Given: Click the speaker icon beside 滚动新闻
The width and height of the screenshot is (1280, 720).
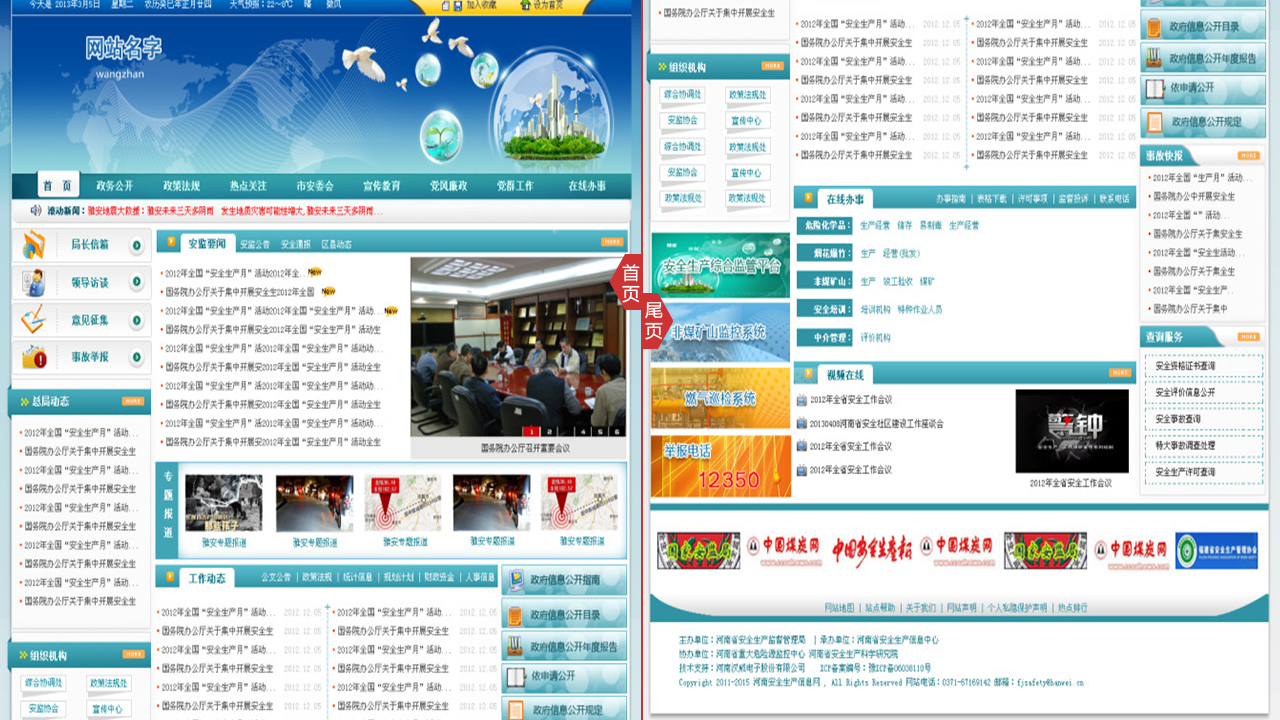Looking at the screenshot, I should (36, 211).
